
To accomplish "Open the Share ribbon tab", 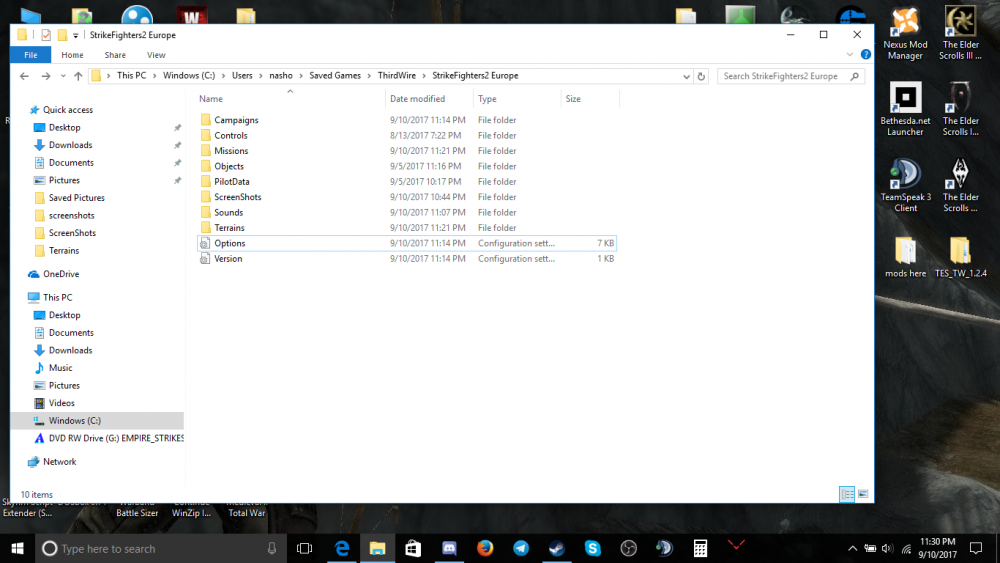I will [x=115, y=55].
